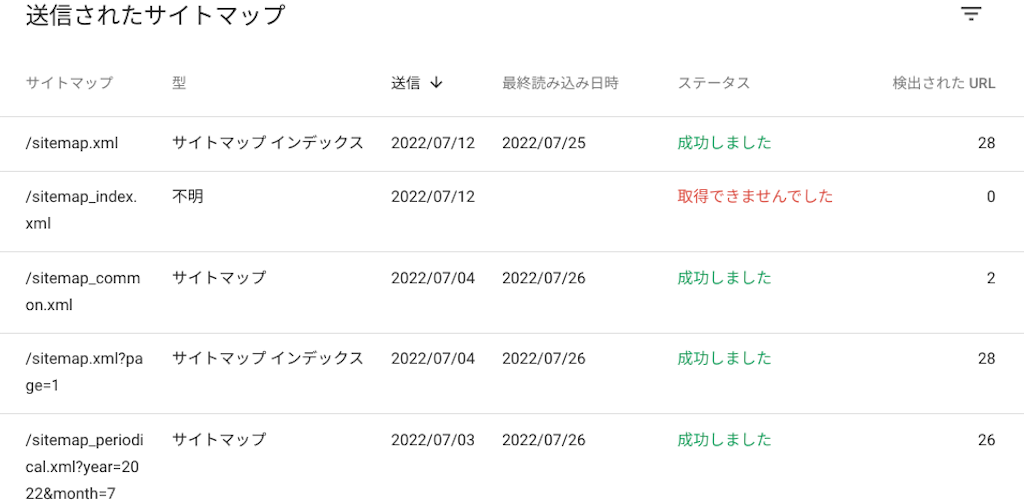This screenshot has width=1024, height=500.
Task: Select 2022/07/25 last read date
Action: point(543,144)
